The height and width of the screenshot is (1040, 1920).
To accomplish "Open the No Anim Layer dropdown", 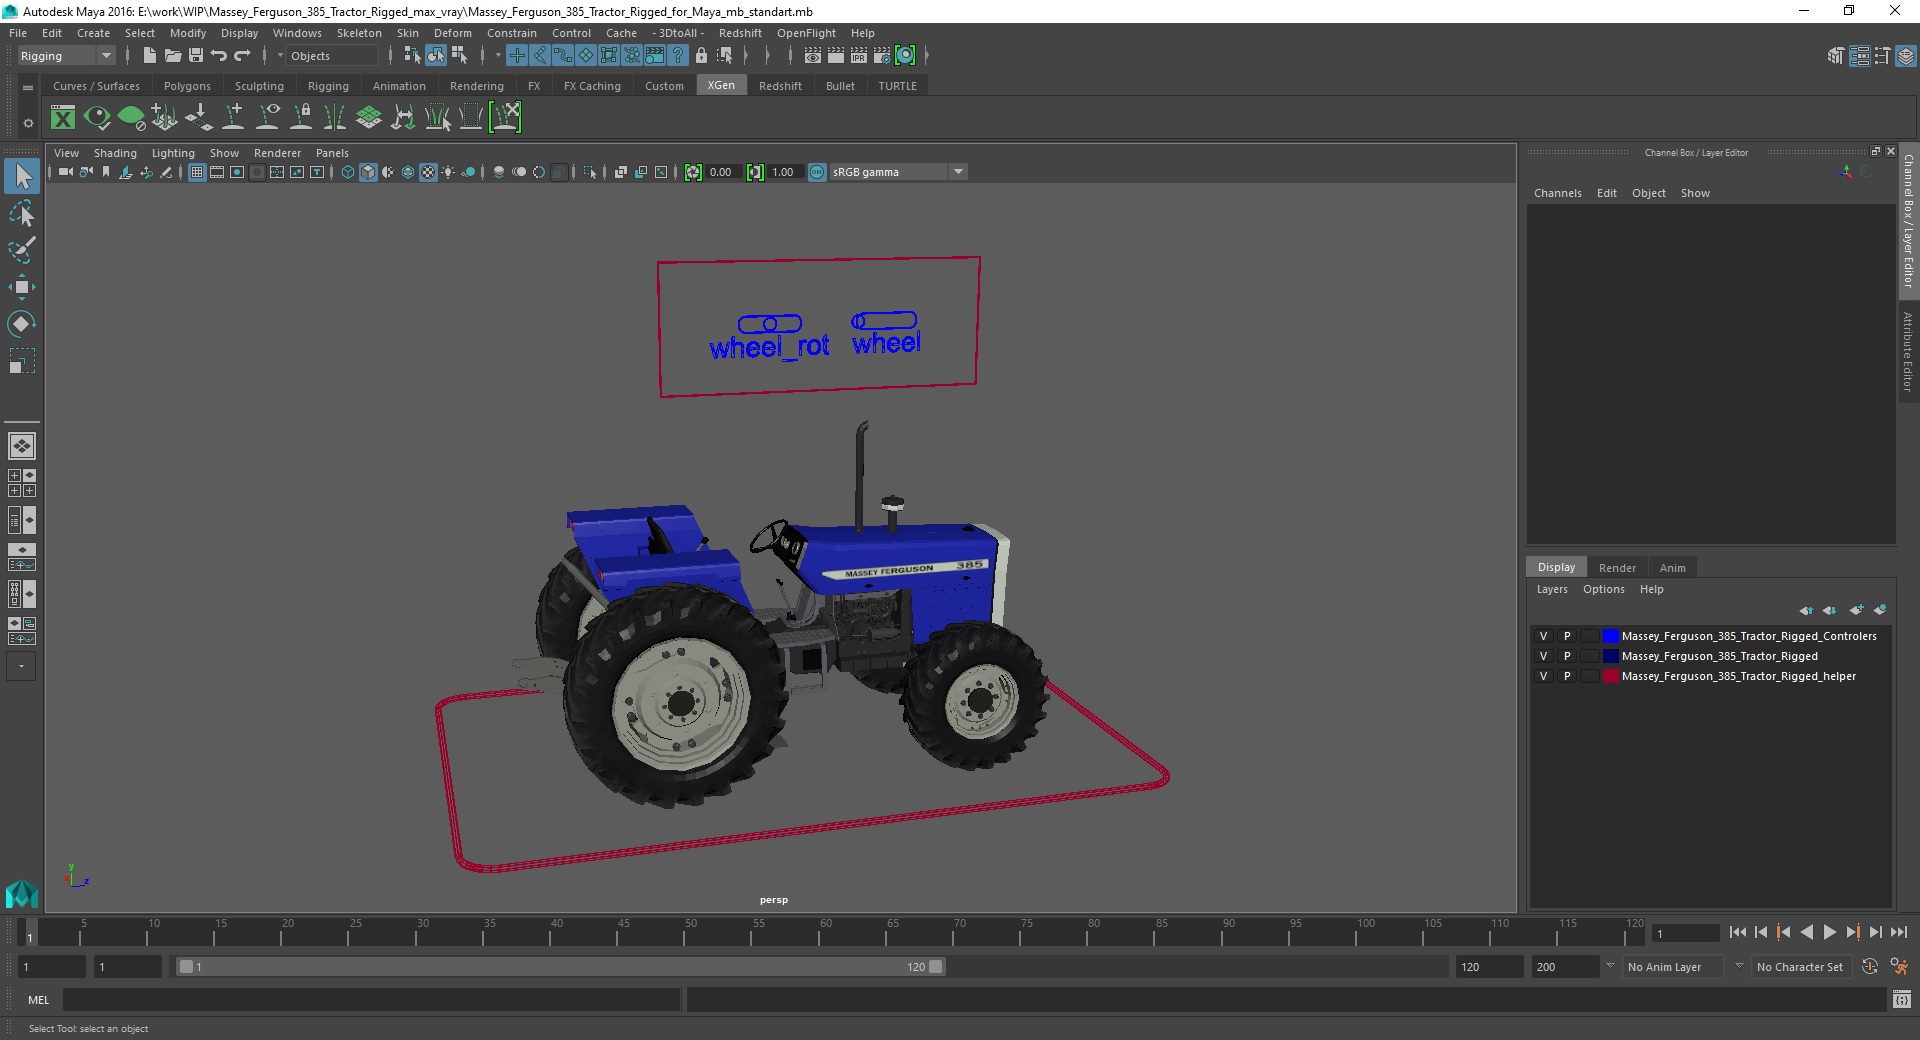I will click(x=1674, y=967).
